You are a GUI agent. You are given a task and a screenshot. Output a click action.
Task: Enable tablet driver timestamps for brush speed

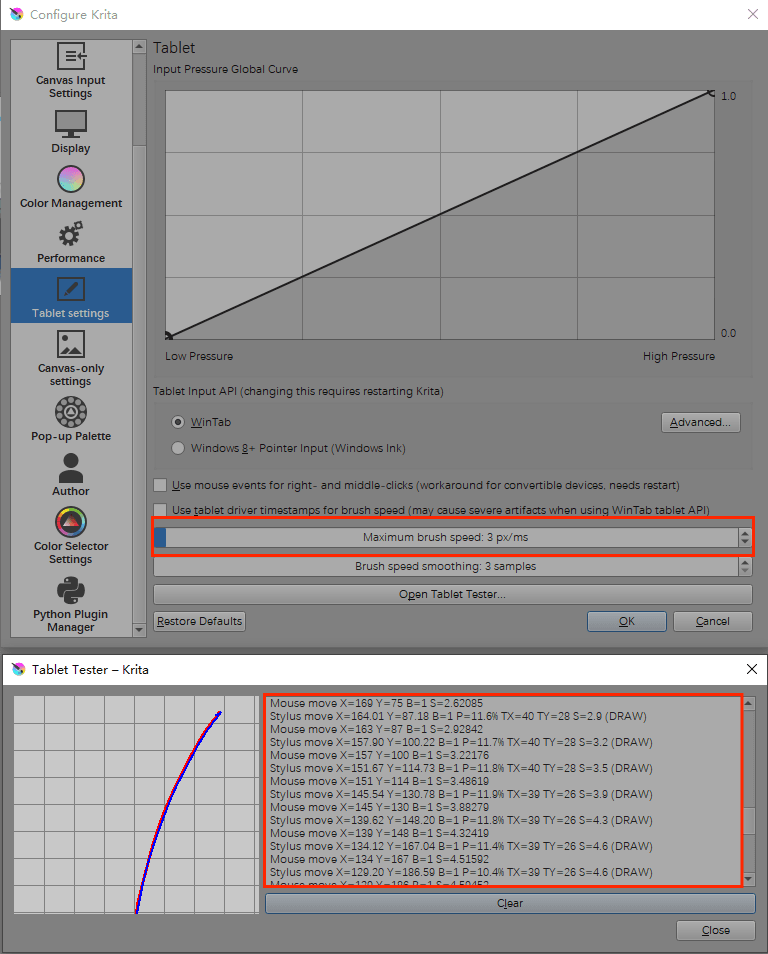[x=160, y=509]
